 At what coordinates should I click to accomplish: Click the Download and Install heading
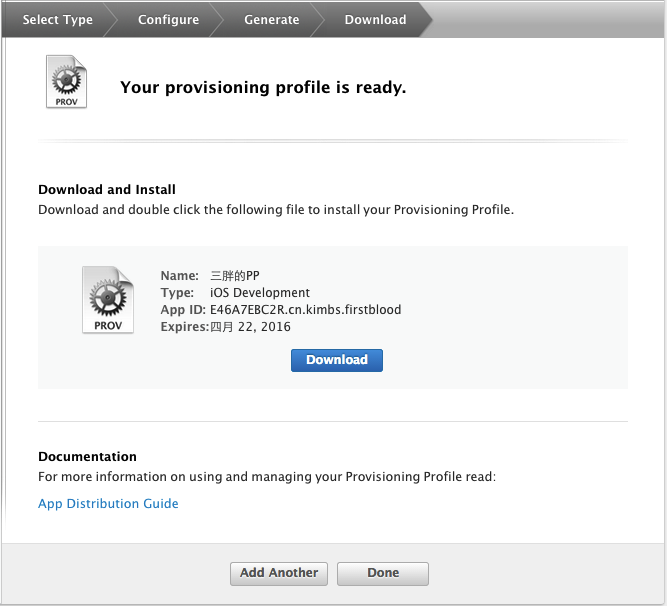[x=107, y=189]
